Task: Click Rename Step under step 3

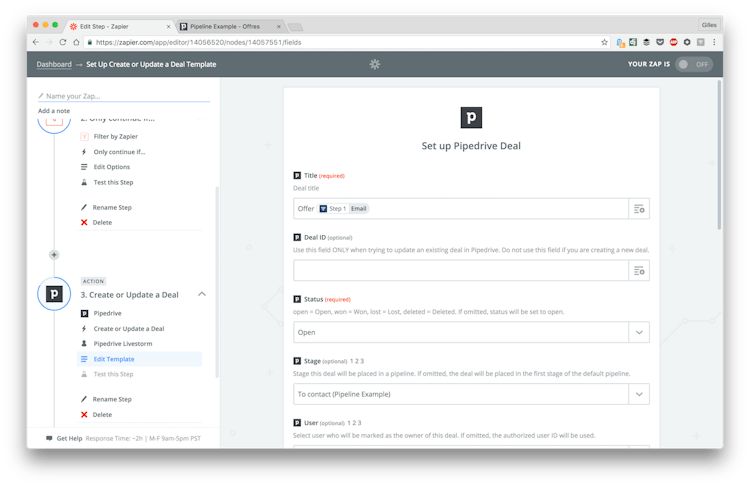Action: pyautogui.click(x=112, y=399)
